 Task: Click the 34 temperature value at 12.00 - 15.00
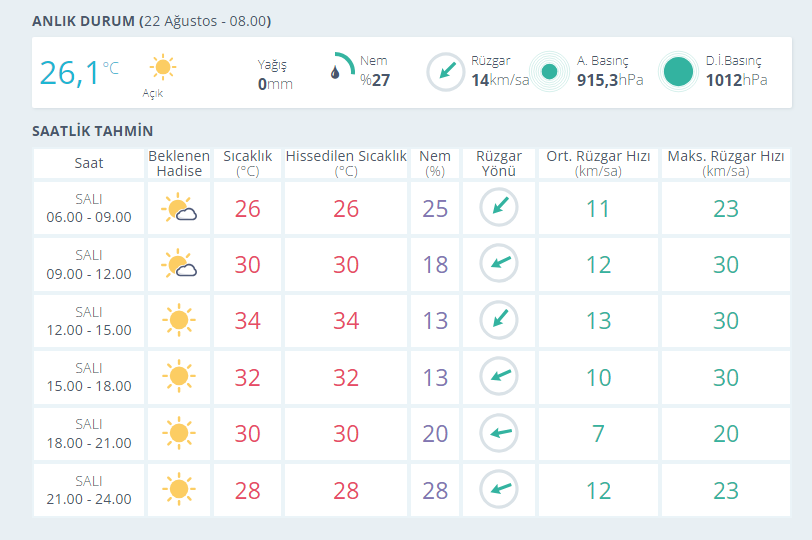[248, 320]
